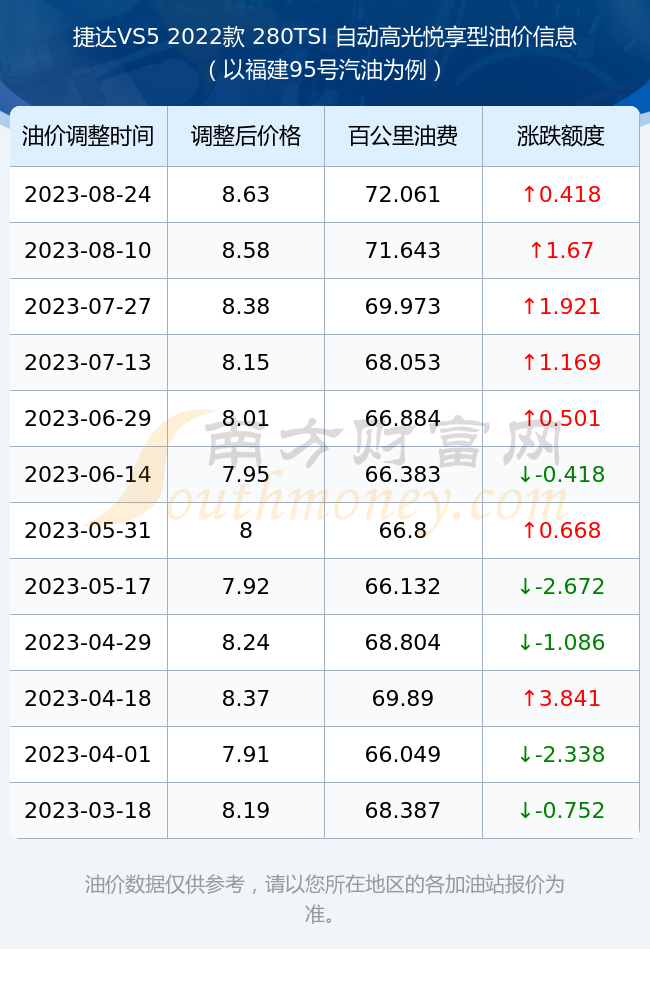Click the red up arrow 0.418 value

click(561, 195)
